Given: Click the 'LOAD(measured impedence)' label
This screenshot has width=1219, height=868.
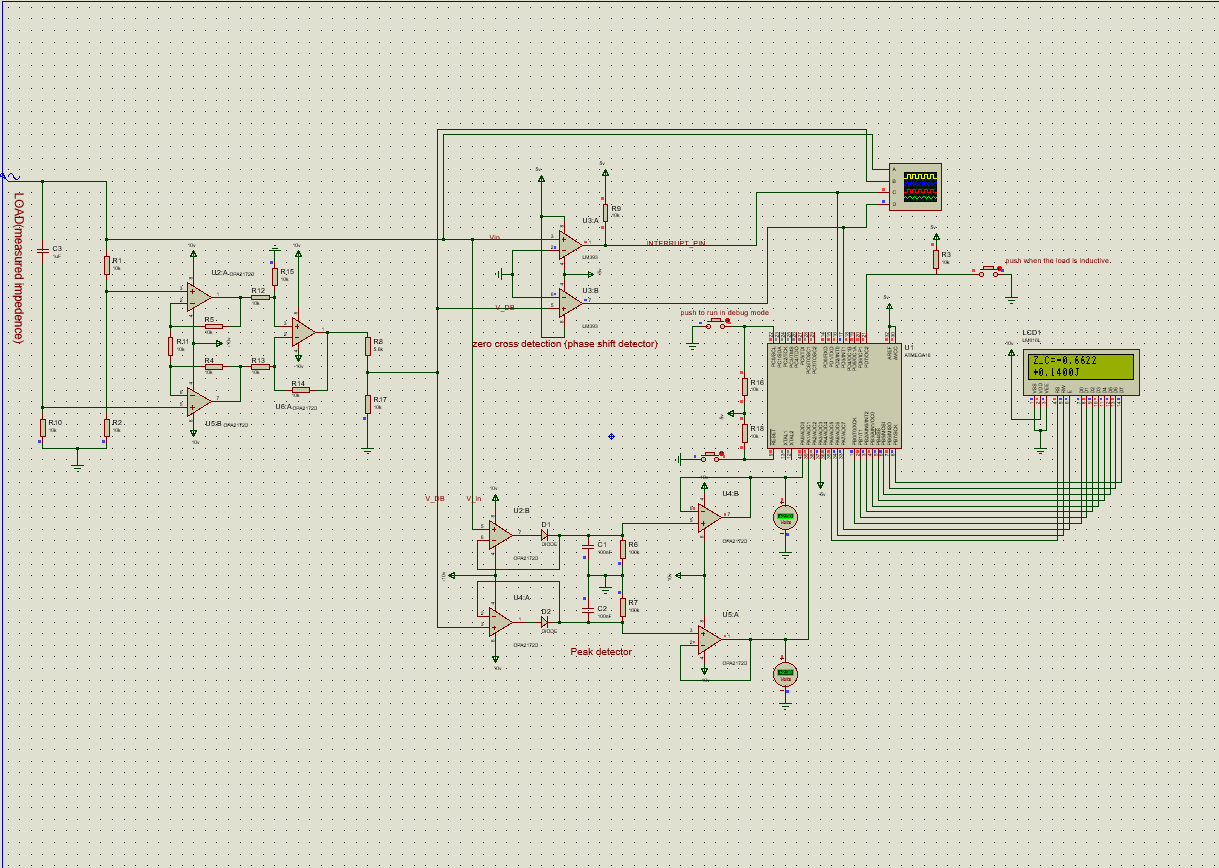Looking at the screenshot, I should (19, 268).
